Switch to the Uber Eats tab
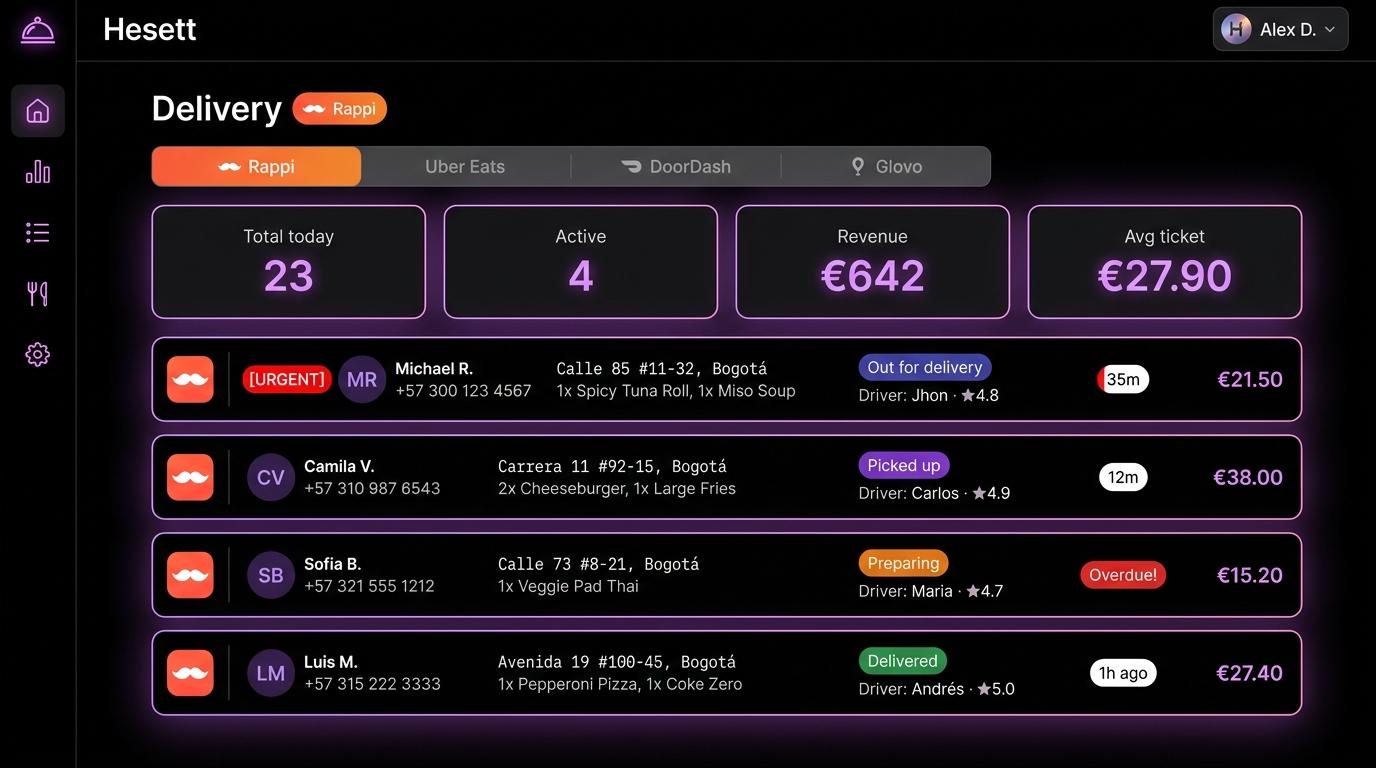1376x768 pixels. point(465,167)
